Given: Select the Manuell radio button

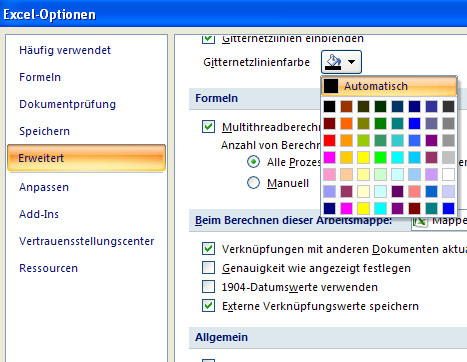Looking at the screenshot, I should coord(253,183).
